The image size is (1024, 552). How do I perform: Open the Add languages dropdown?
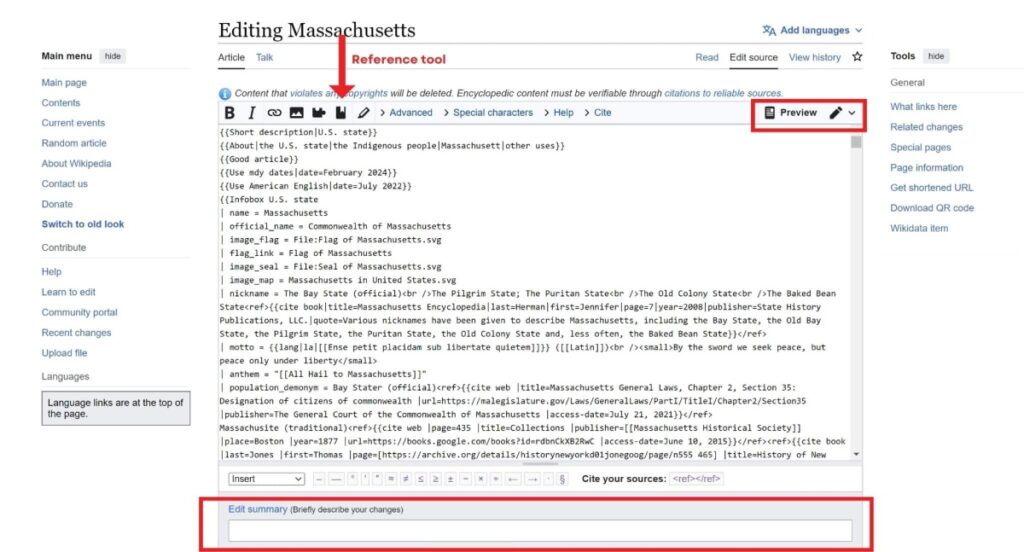click(813, 30)
